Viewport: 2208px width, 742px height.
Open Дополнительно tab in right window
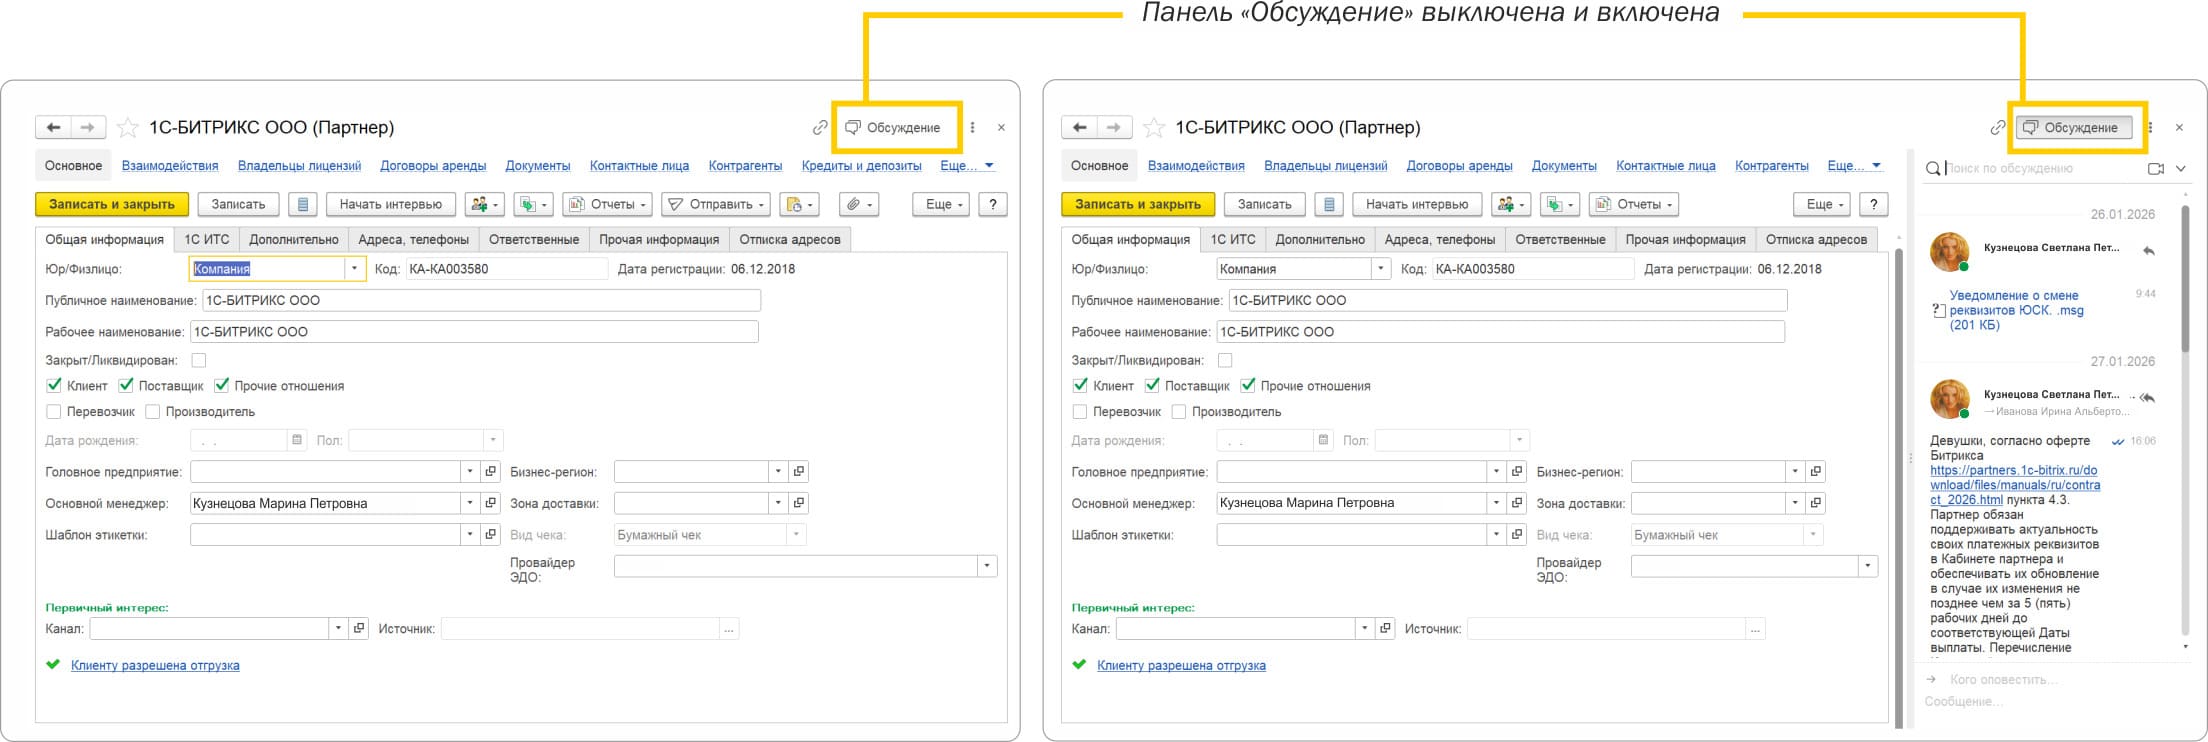[x=1320, y=239]
